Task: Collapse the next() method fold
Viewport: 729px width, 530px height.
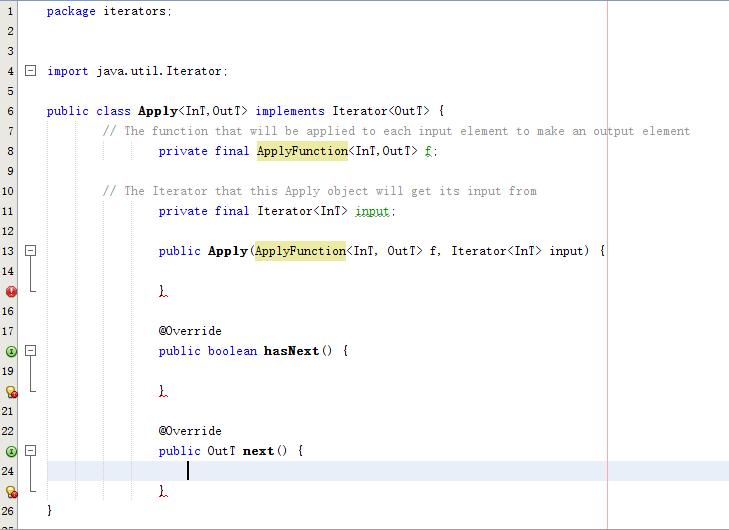Action: coord(30,451)
